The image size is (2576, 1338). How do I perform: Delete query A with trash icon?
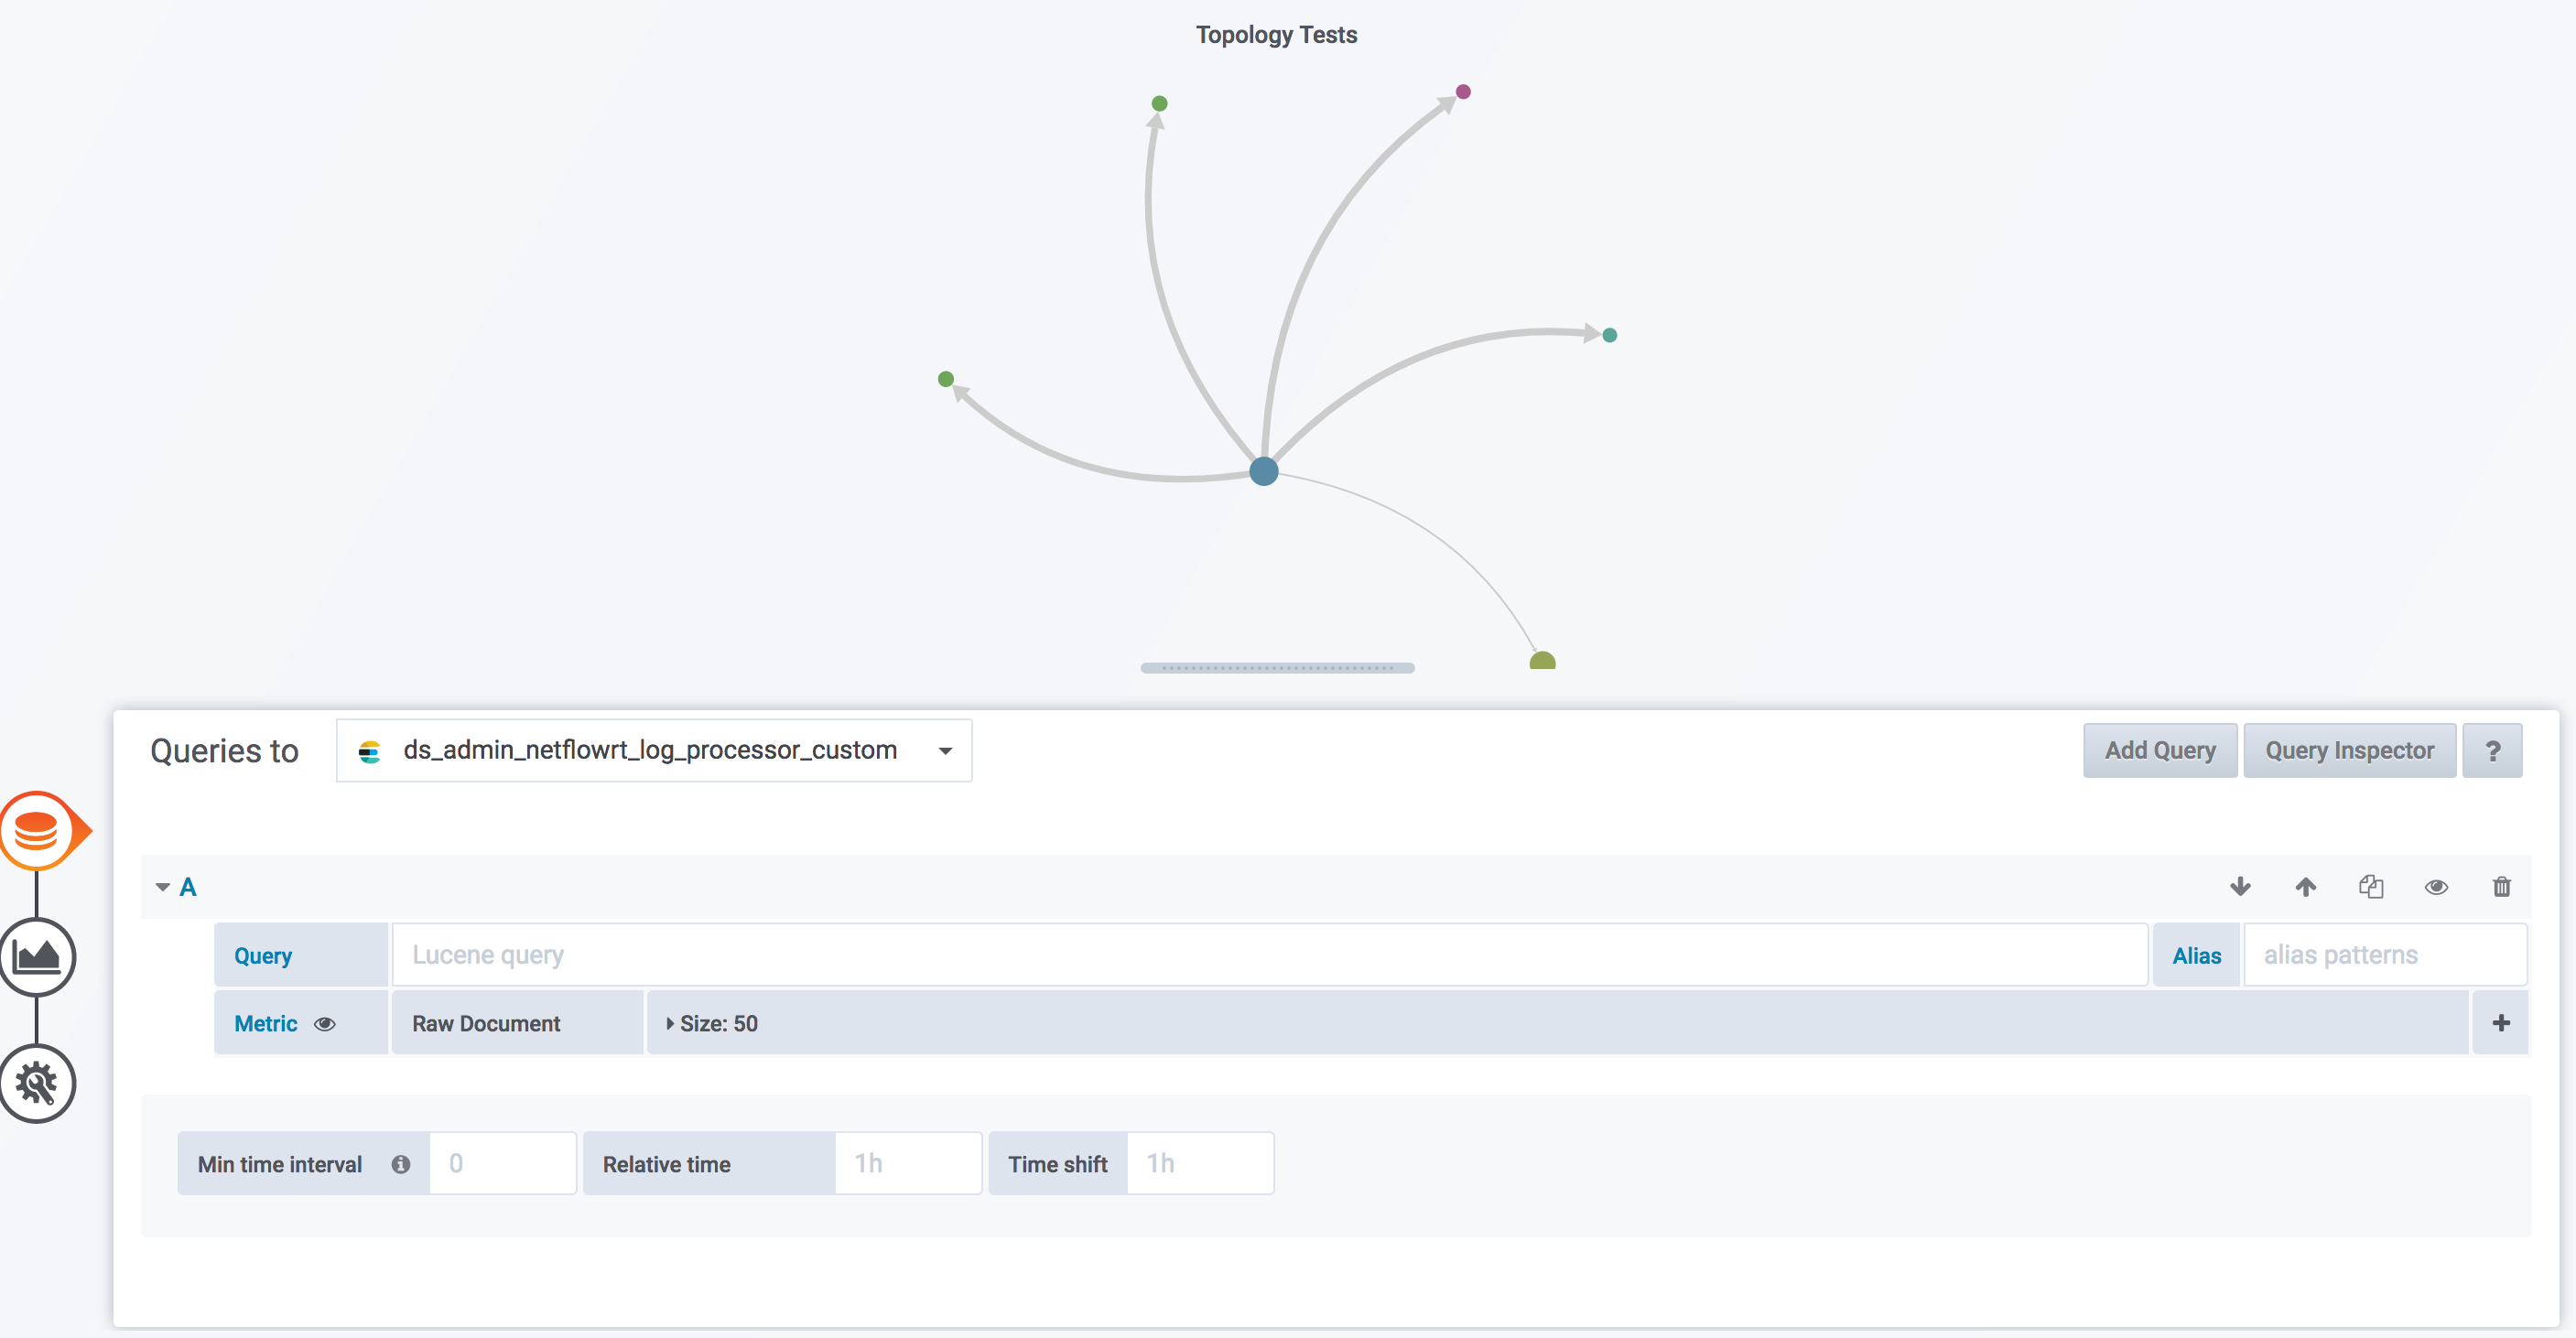[2501, 887]
